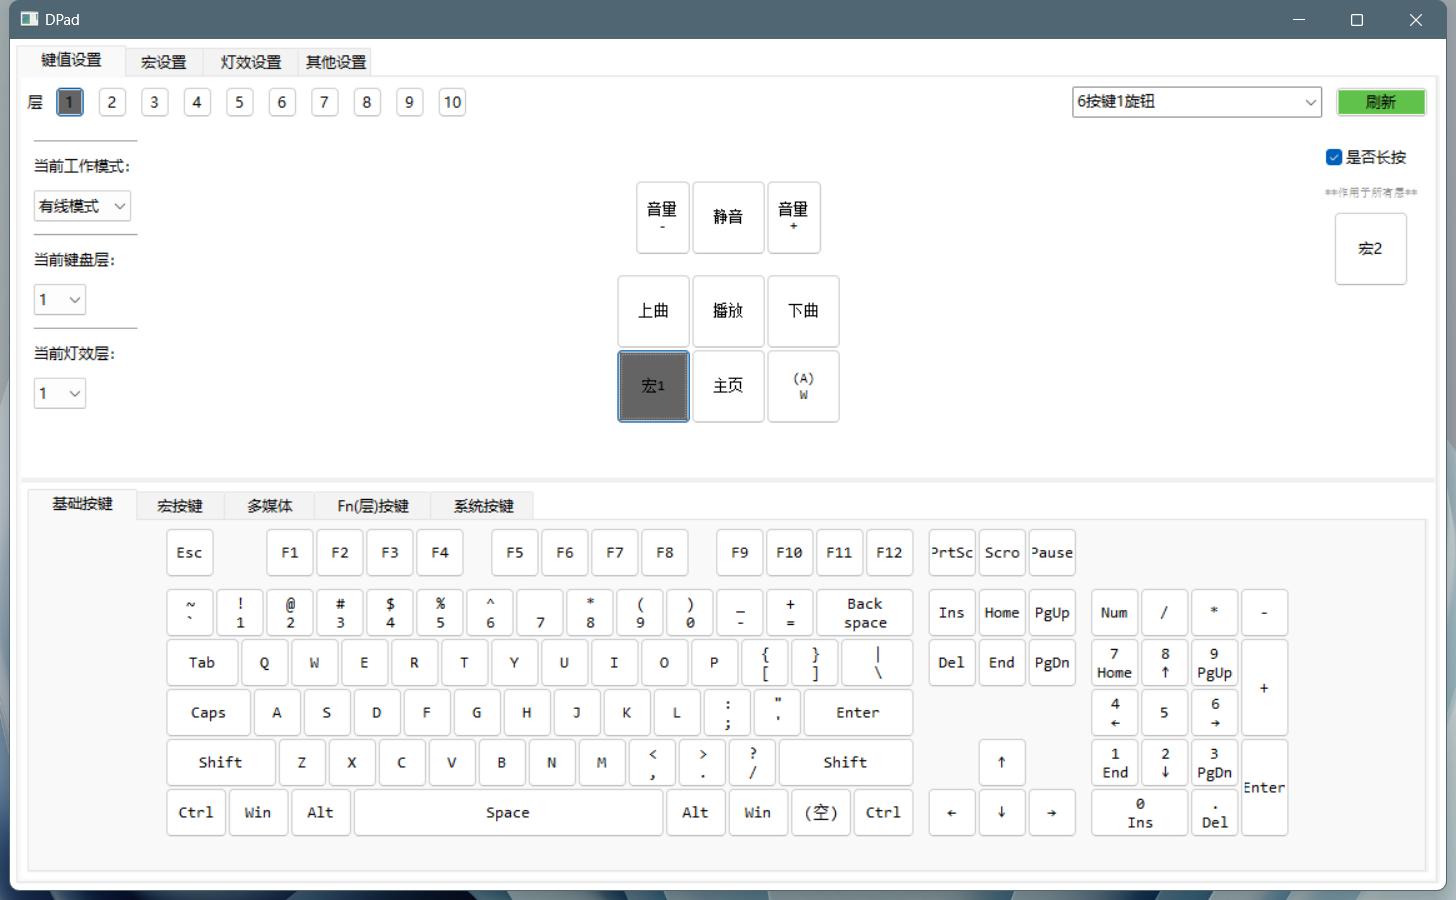The width and height of the screenshot is (1456, 900).
Task: Select the 宏1 macro key tile
Action: click(653, 386)
